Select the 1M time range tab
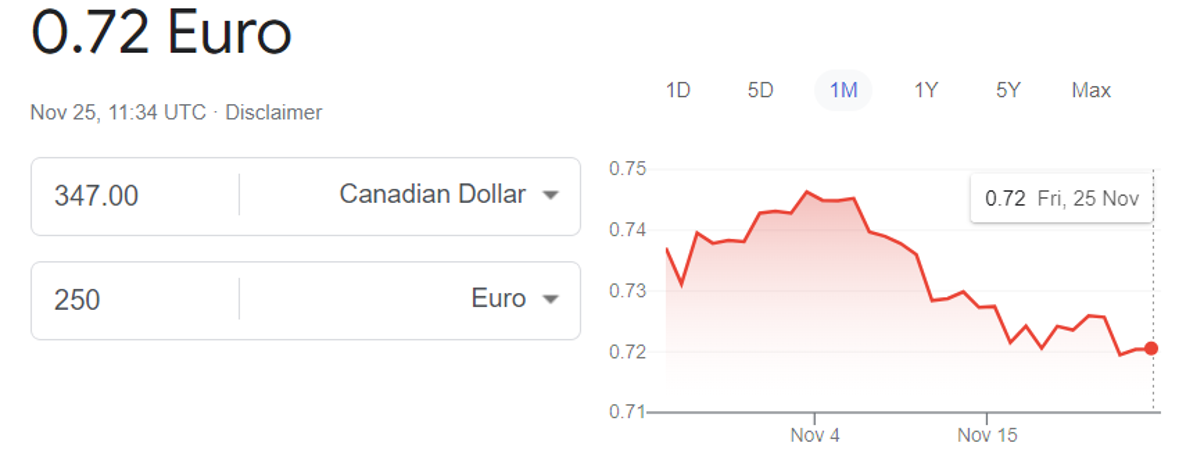Image resolution: width=1204 pixels, height=464 pixels. click(843, 91)
